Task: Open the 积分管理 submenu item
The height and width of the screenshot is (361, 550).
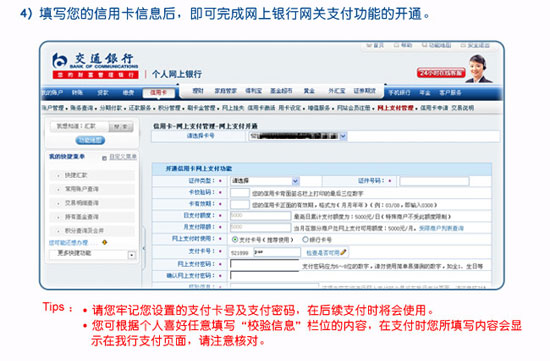Action: pos(169,108)
